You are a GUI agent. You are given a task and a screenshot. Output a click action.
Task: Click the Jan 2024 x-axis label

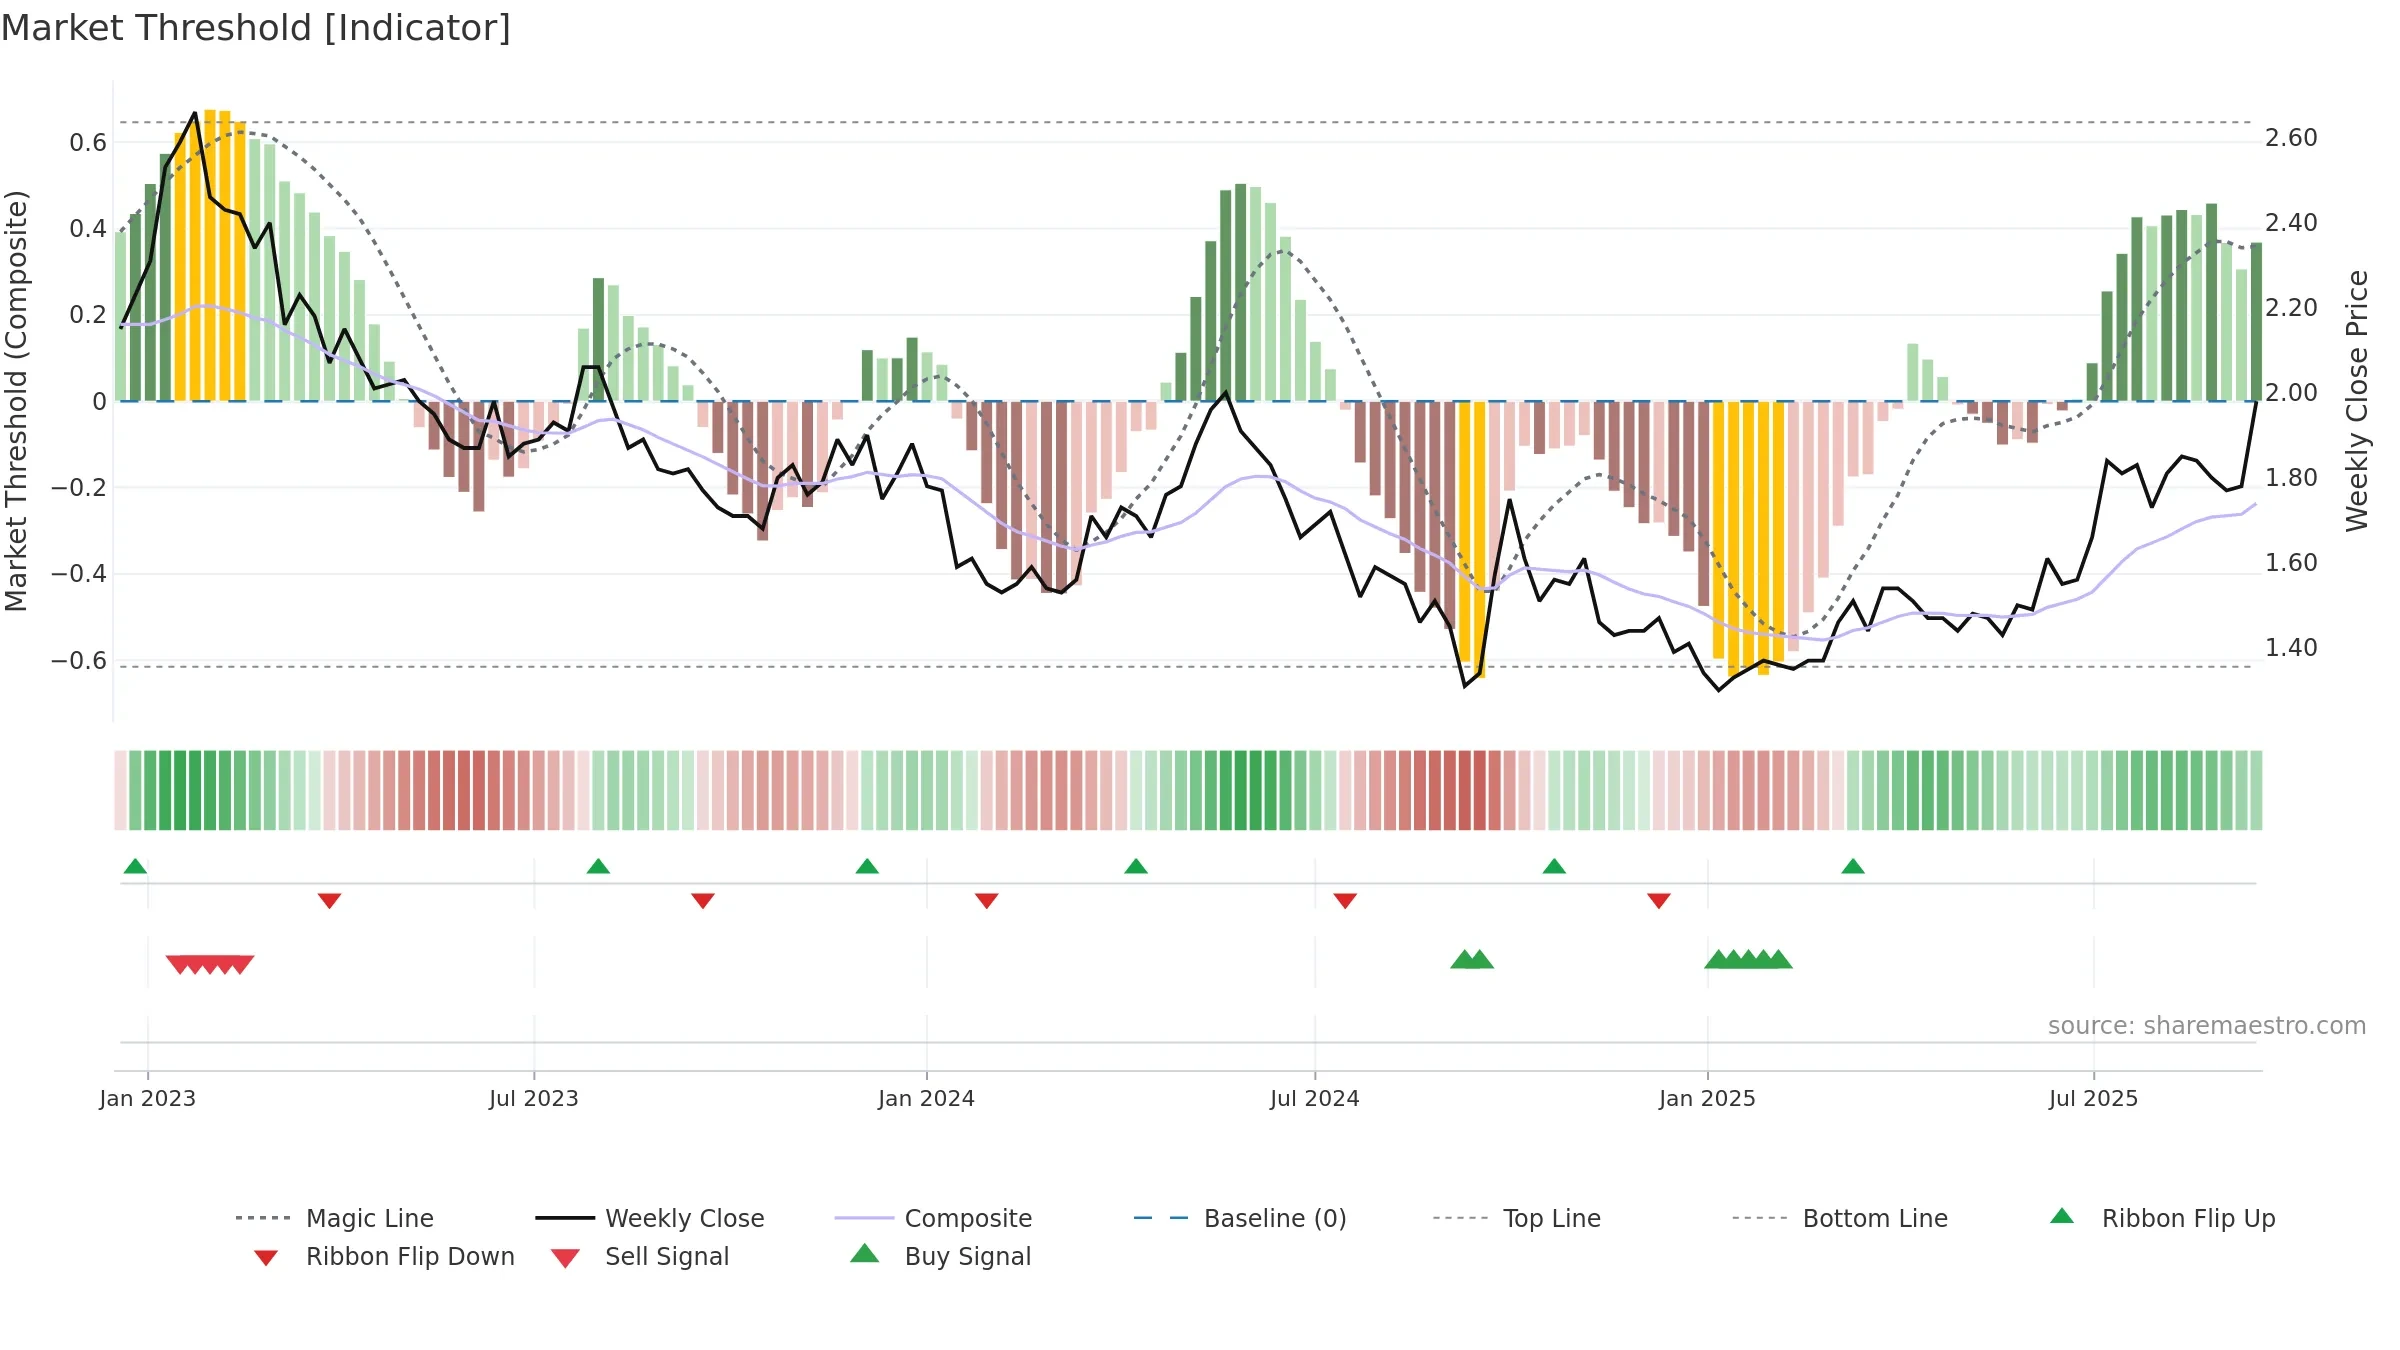point(927,1098)
